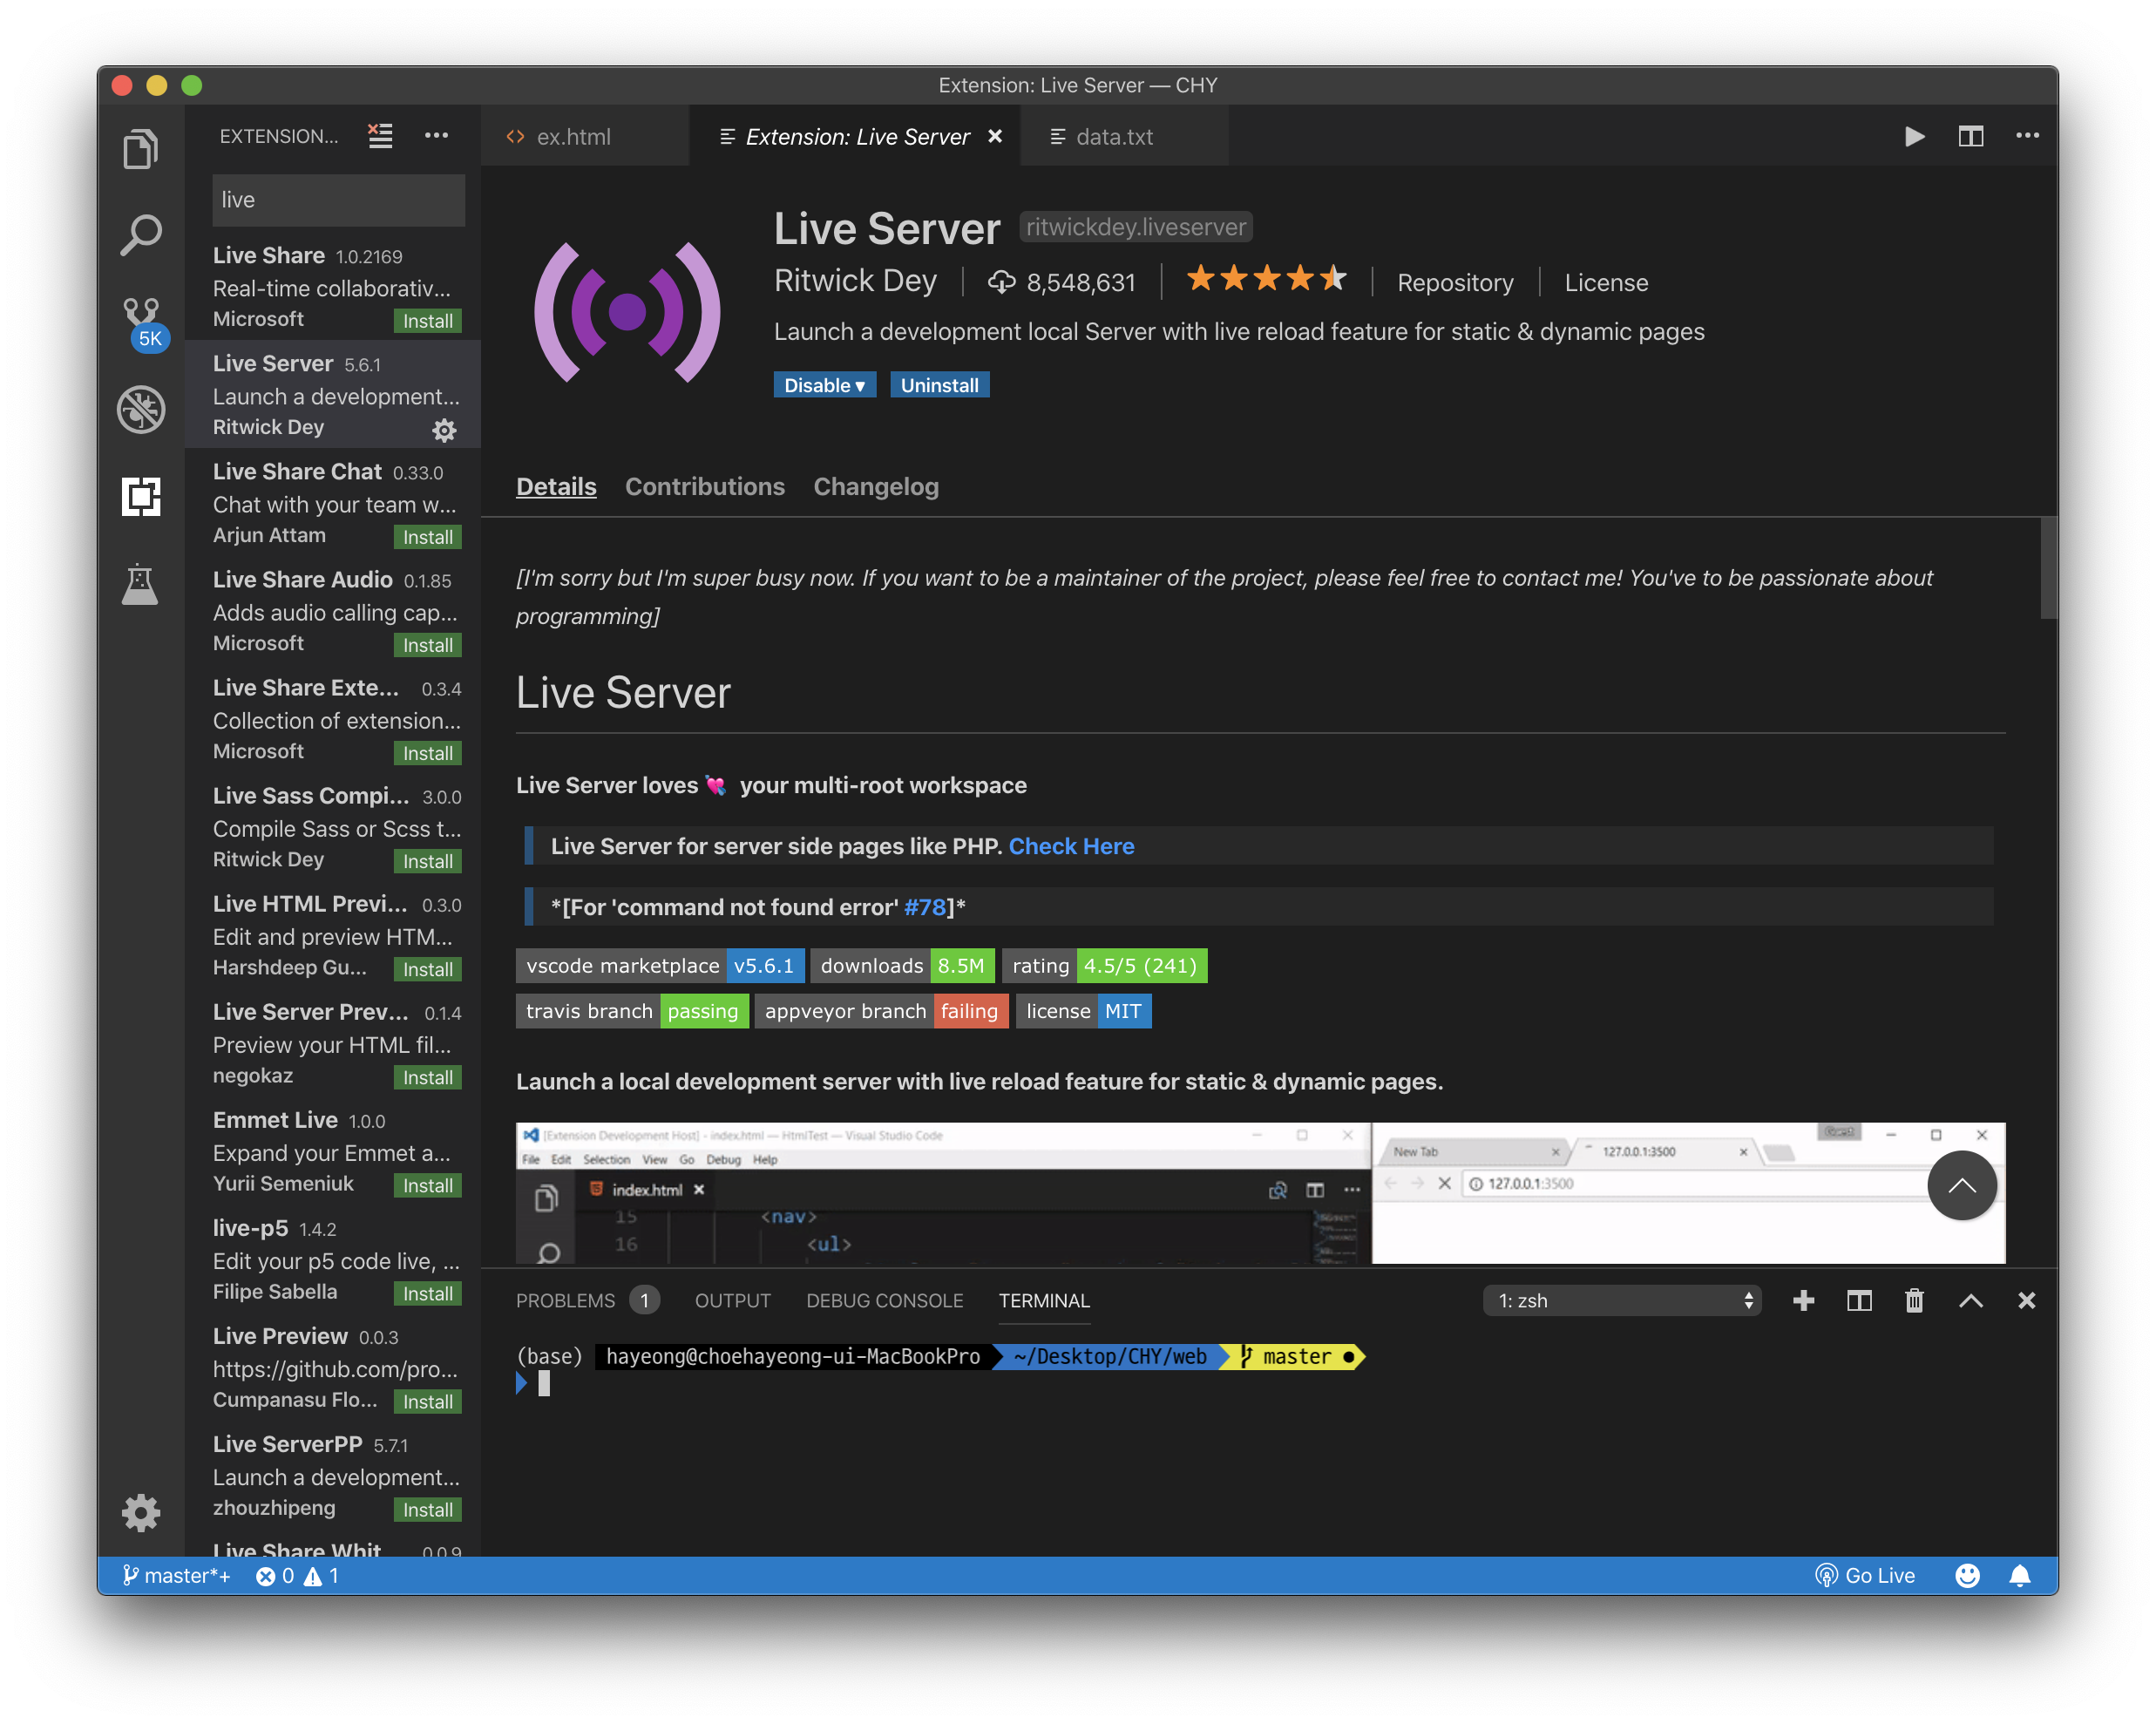Click the details page vertical scrollbar
This screenshot has width=2156, height=1724.
[2048, 568]
